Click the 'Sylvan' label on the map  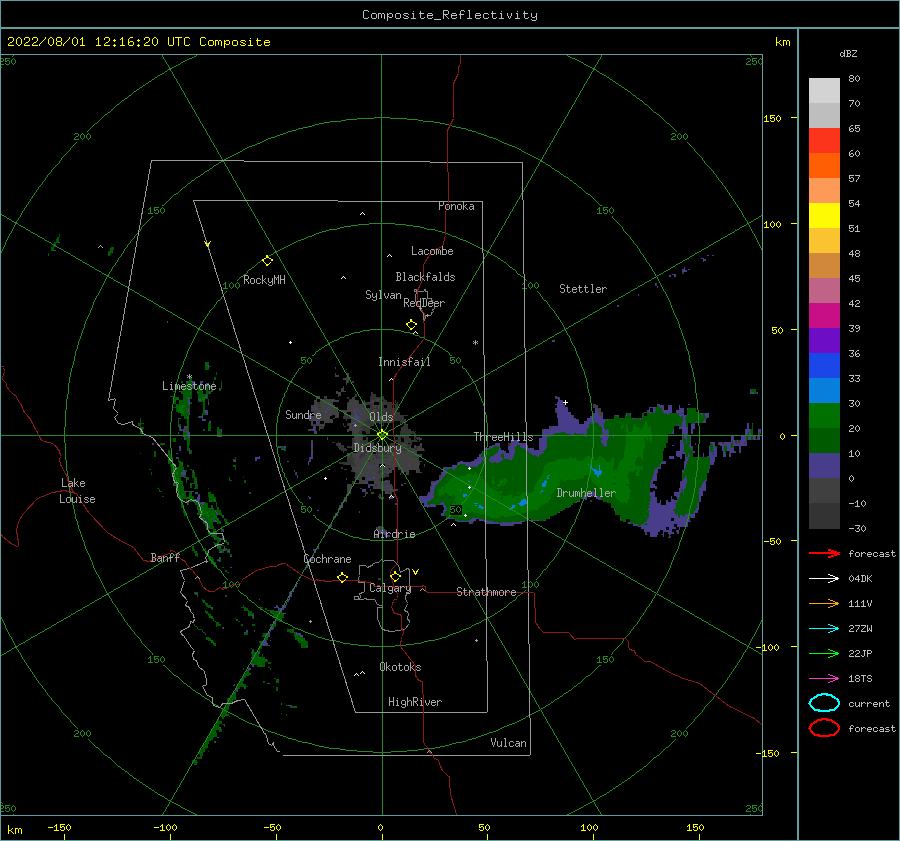[x=383, y=295]
